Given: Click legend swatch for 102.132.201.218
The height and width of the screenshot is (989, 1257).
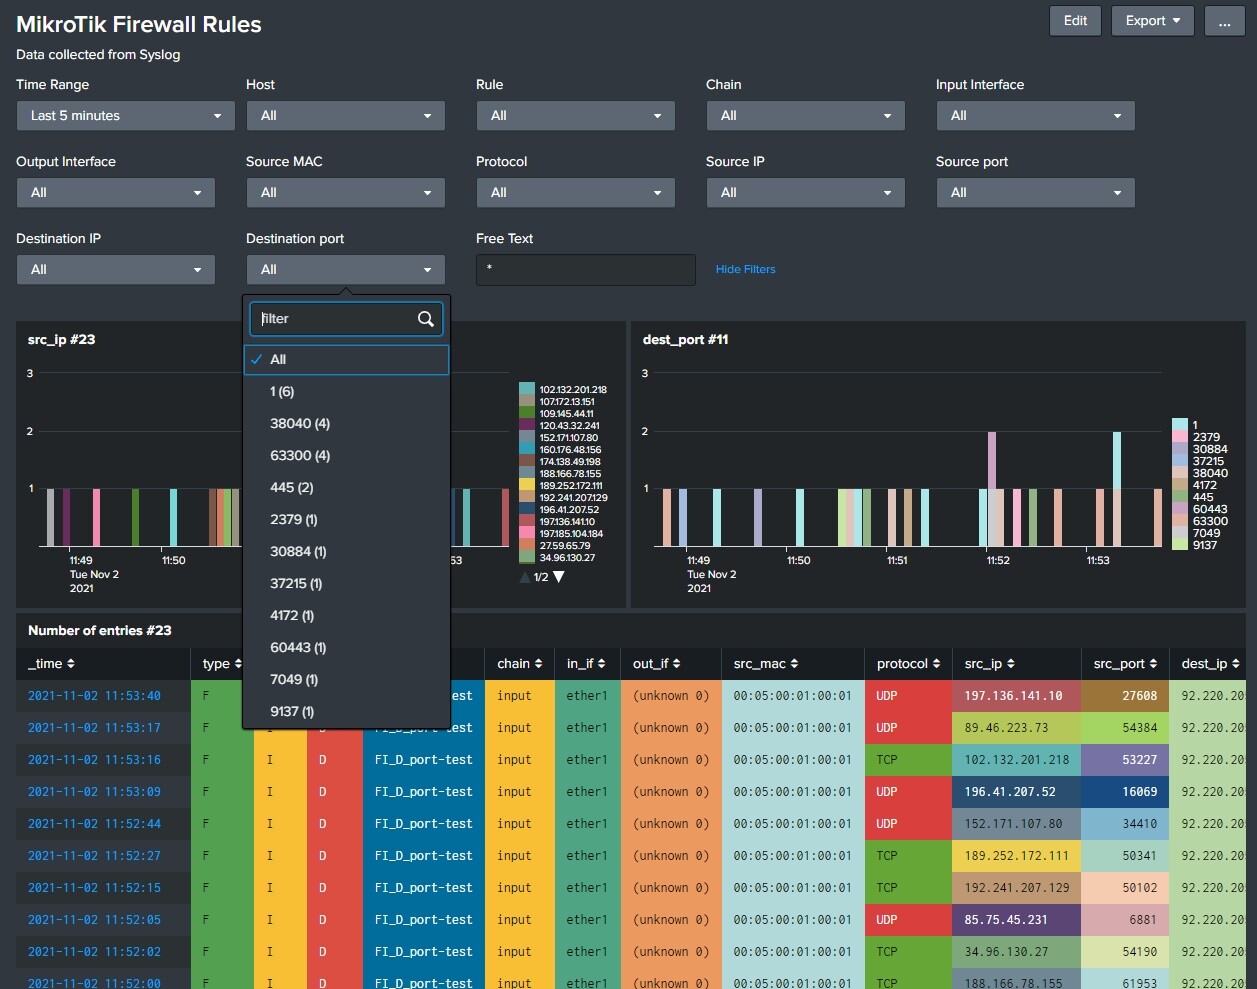Looking at the screenshot, I should pos(527,390).
